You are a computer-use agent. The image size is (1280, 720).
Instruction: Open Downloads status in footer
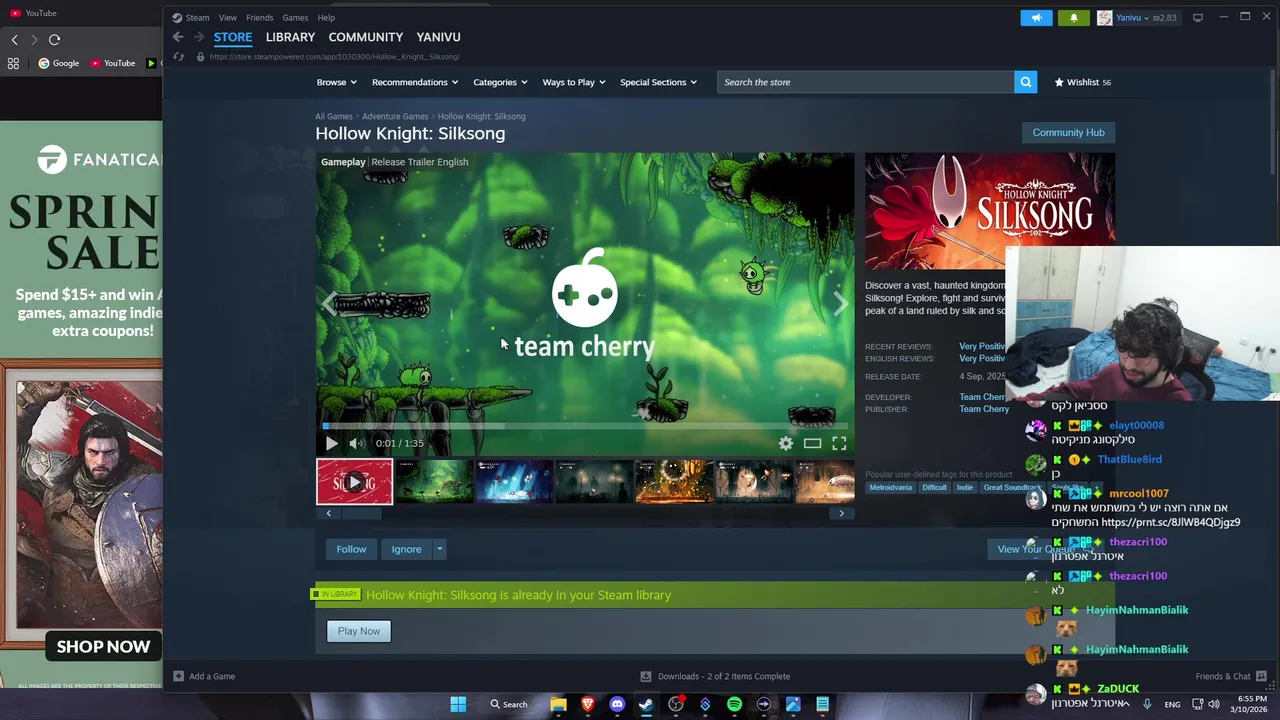(x=715, y=676)
